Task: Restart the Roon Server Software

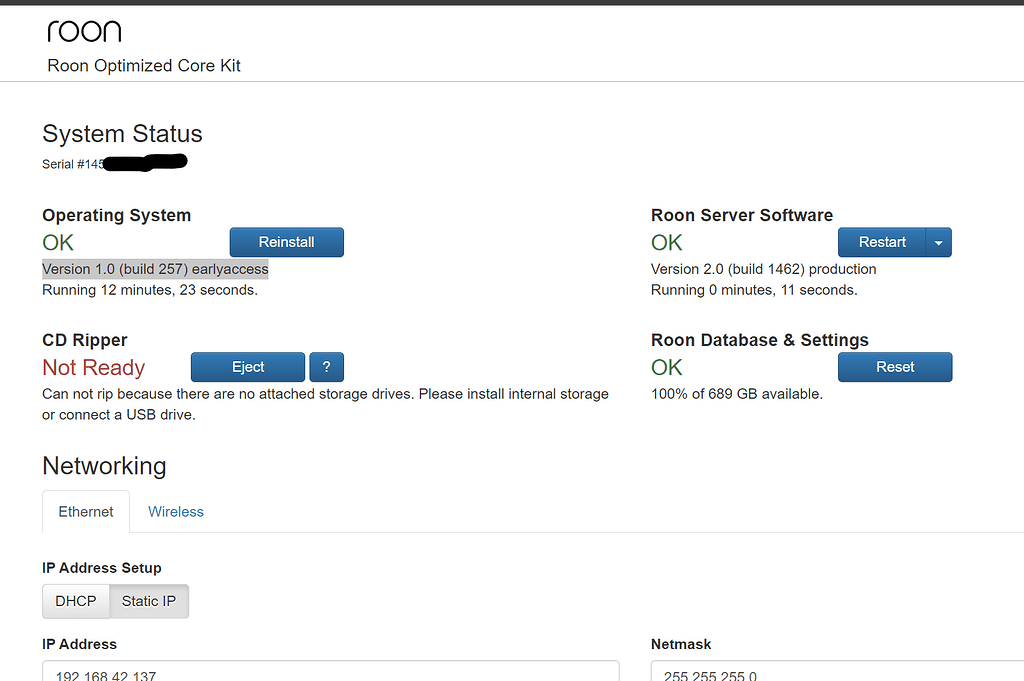Action: click(x=881, y=242)
